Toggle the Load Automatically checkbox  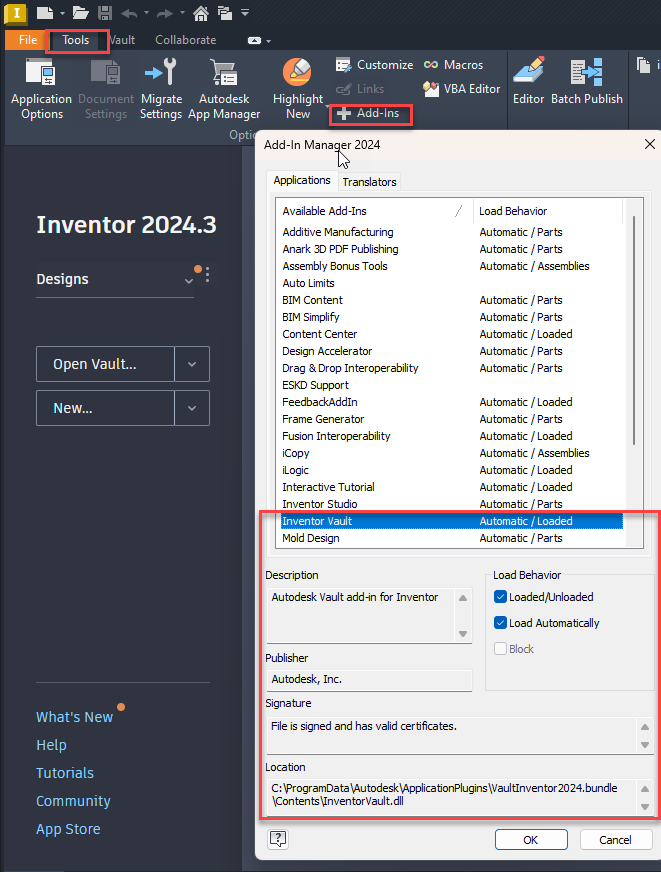coord(500,623)
